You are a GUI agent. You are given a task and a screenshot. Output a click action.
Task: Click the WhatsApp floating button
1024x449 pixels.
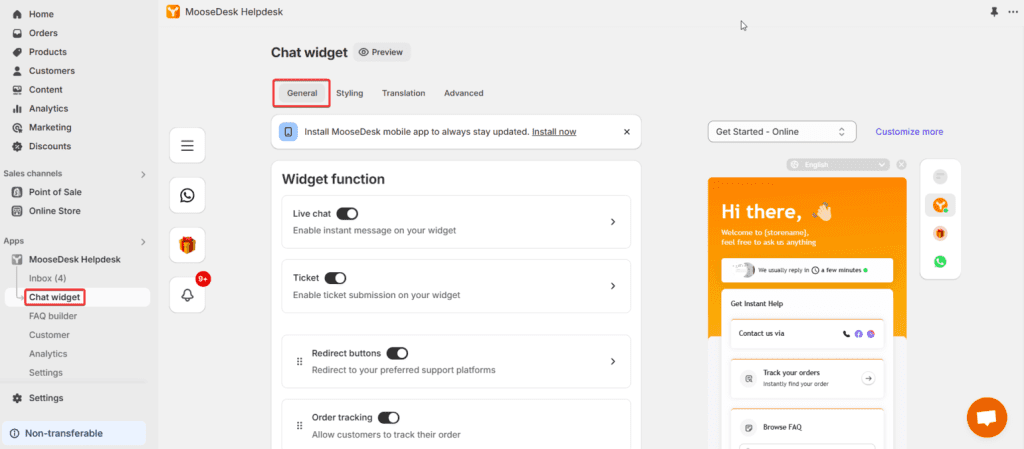(x=187, y=195)
